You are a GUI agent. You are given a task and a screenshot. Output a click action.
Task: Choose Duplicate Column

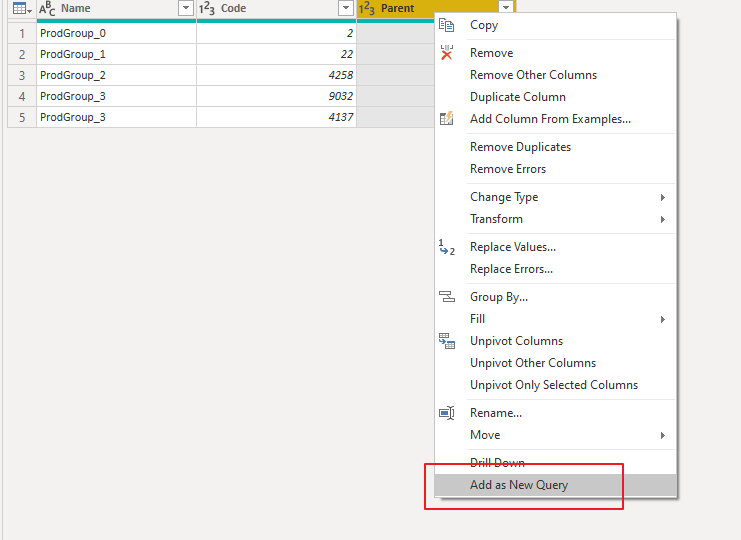tap(556, 97)
